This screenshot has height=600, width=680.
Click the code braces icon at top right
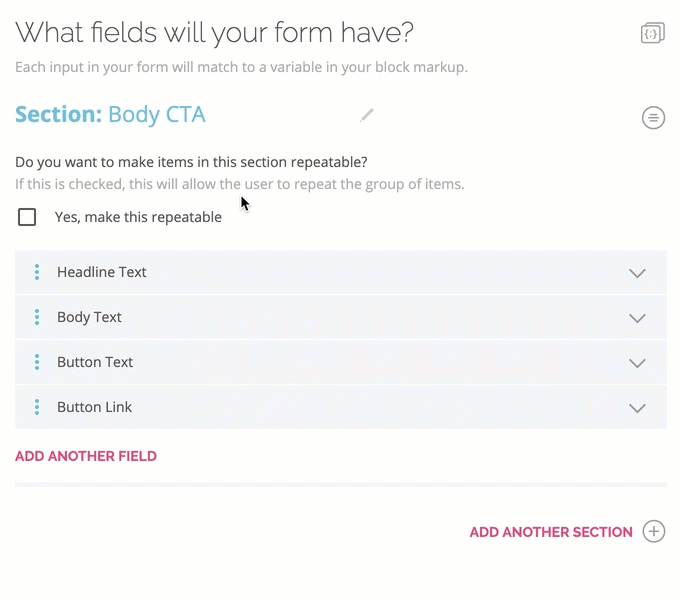(652, 33)
